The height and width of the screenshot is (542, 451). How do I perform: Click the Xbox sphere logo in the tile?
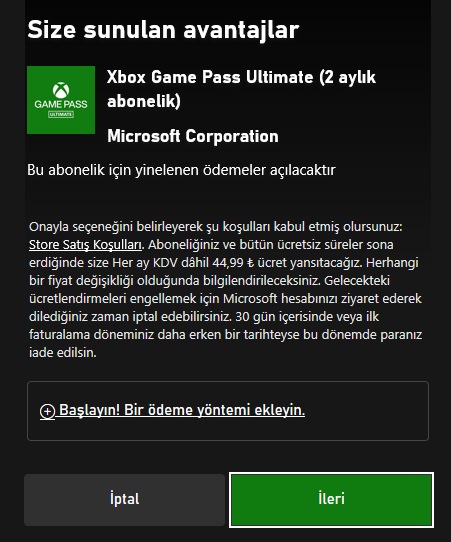(x=61, y=90)
